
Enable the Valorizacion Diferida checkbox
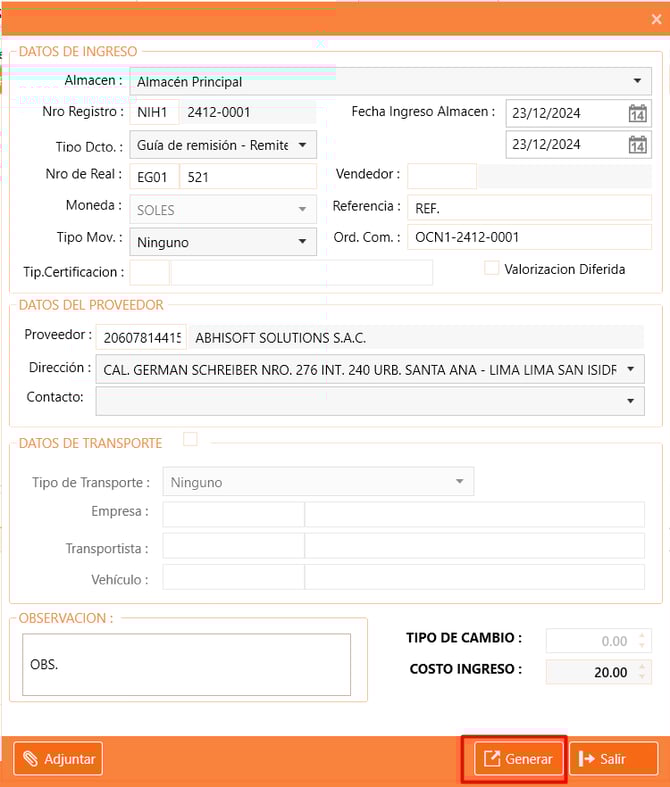[491, 268]
